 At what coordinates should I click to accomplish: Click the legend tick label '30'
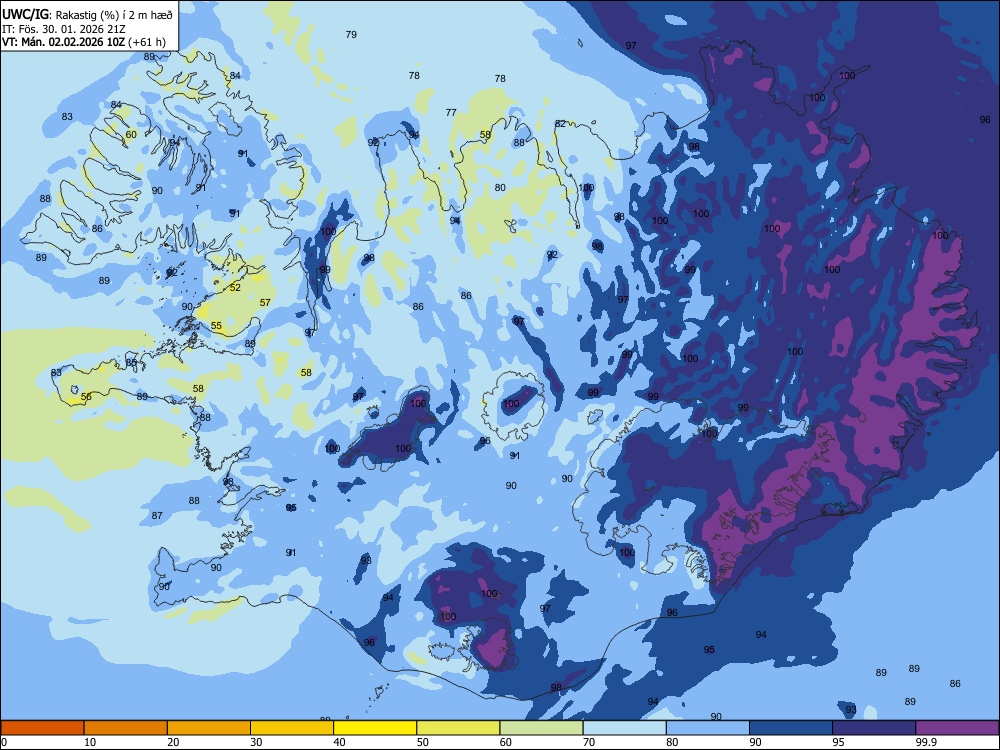(x=256, y=742)
